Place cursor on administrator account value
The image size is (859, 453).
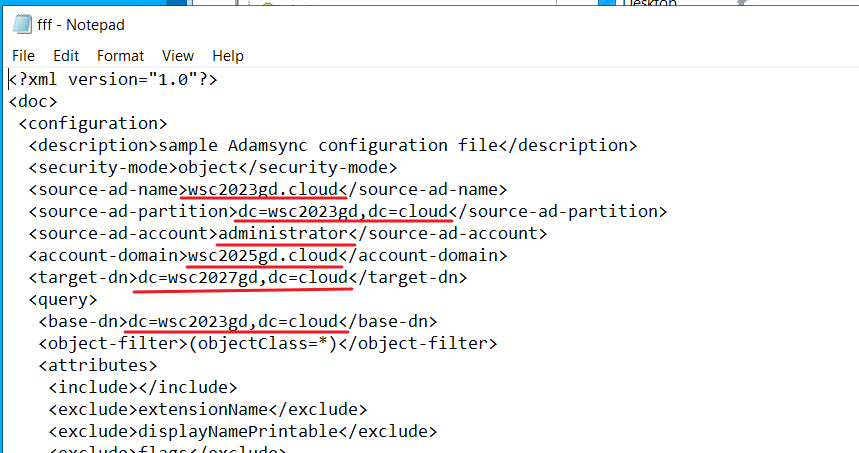click(283, 233)
